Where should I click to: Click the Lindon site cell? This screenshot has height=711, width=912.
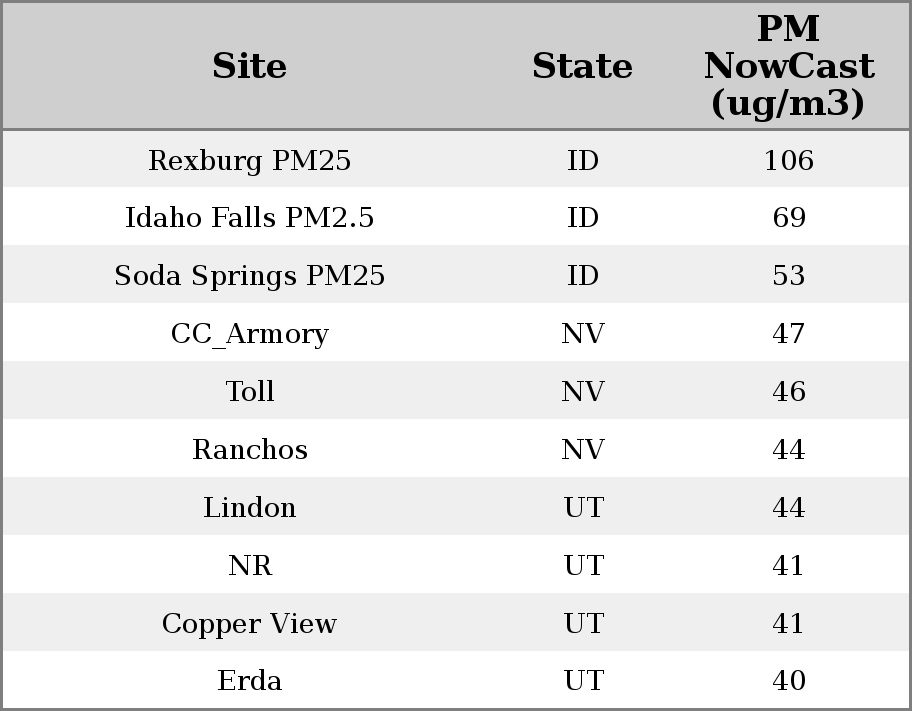[249, 508]
